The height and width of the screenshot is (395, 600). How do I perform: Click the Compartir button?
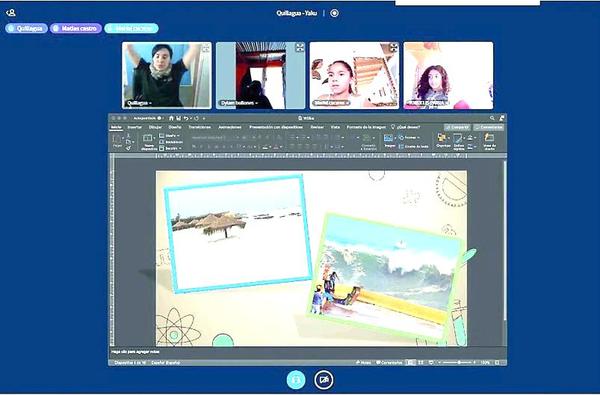click(458, 127)
